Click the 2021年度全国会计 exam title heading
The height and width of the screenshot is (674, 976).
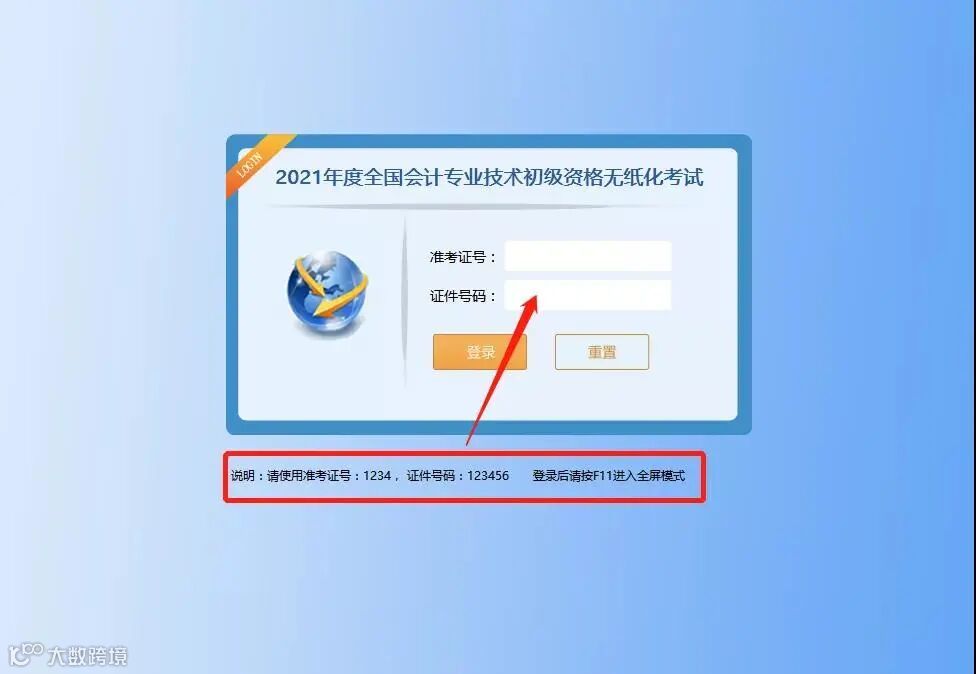coord(489,177)
